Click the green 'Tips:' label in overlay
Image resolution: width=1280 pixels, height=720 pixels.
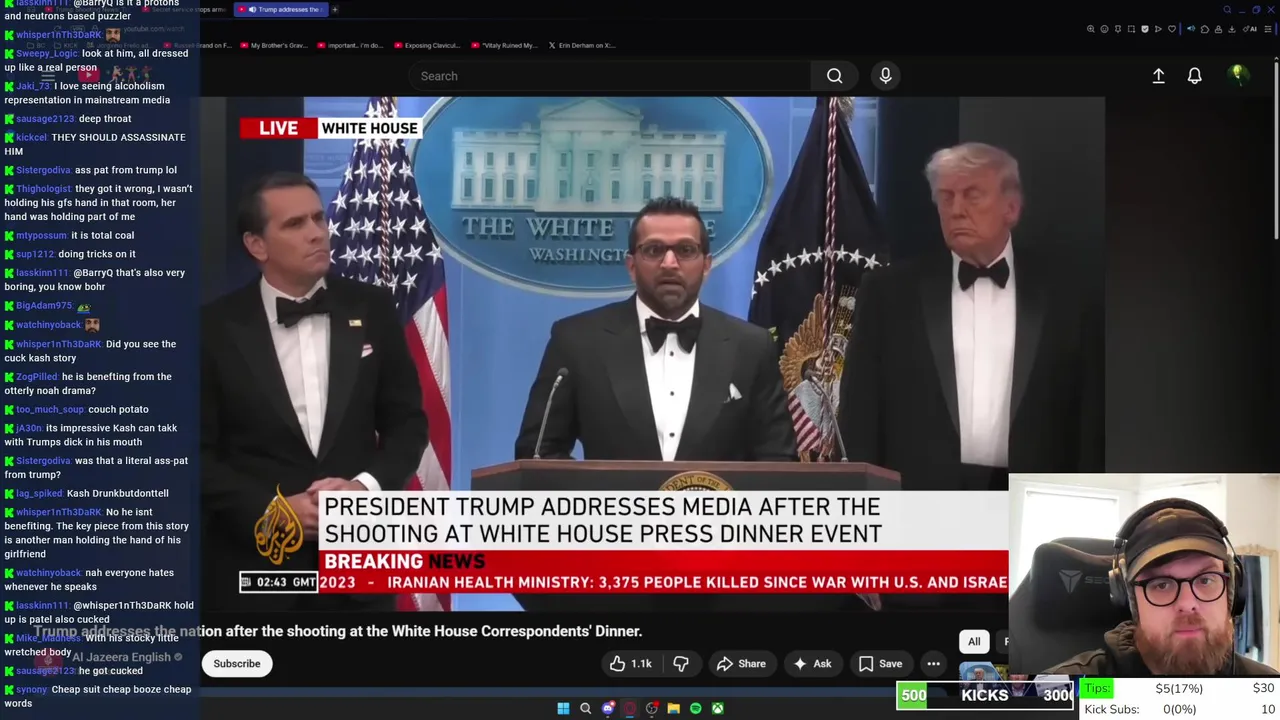pos(1097,688)
